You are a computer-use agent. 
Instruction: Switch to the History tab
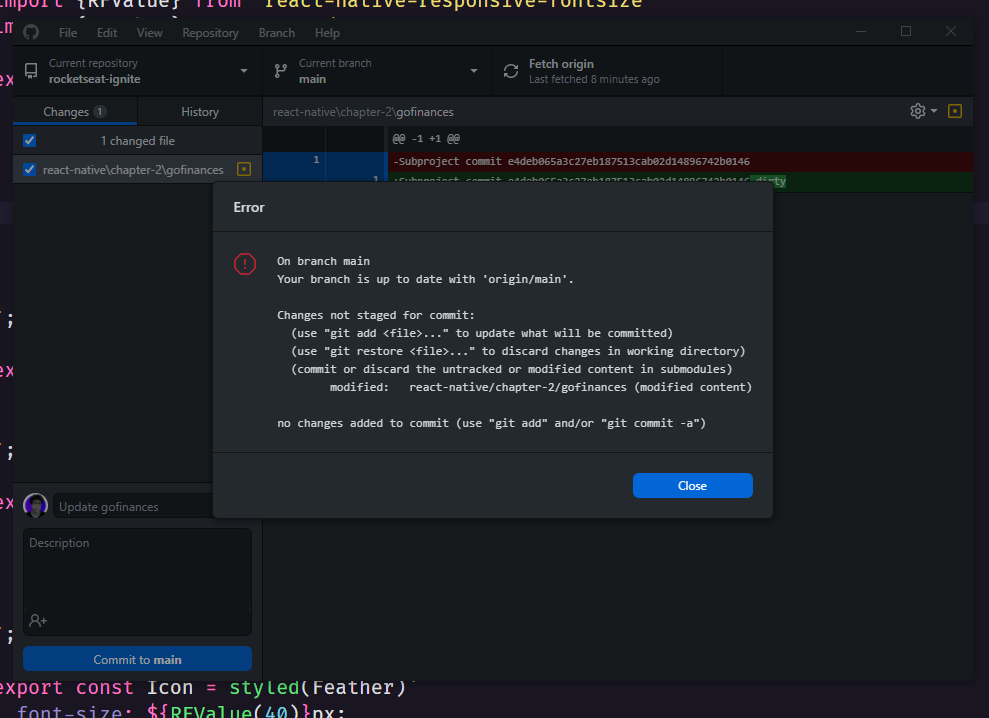[x=199, y=111]
